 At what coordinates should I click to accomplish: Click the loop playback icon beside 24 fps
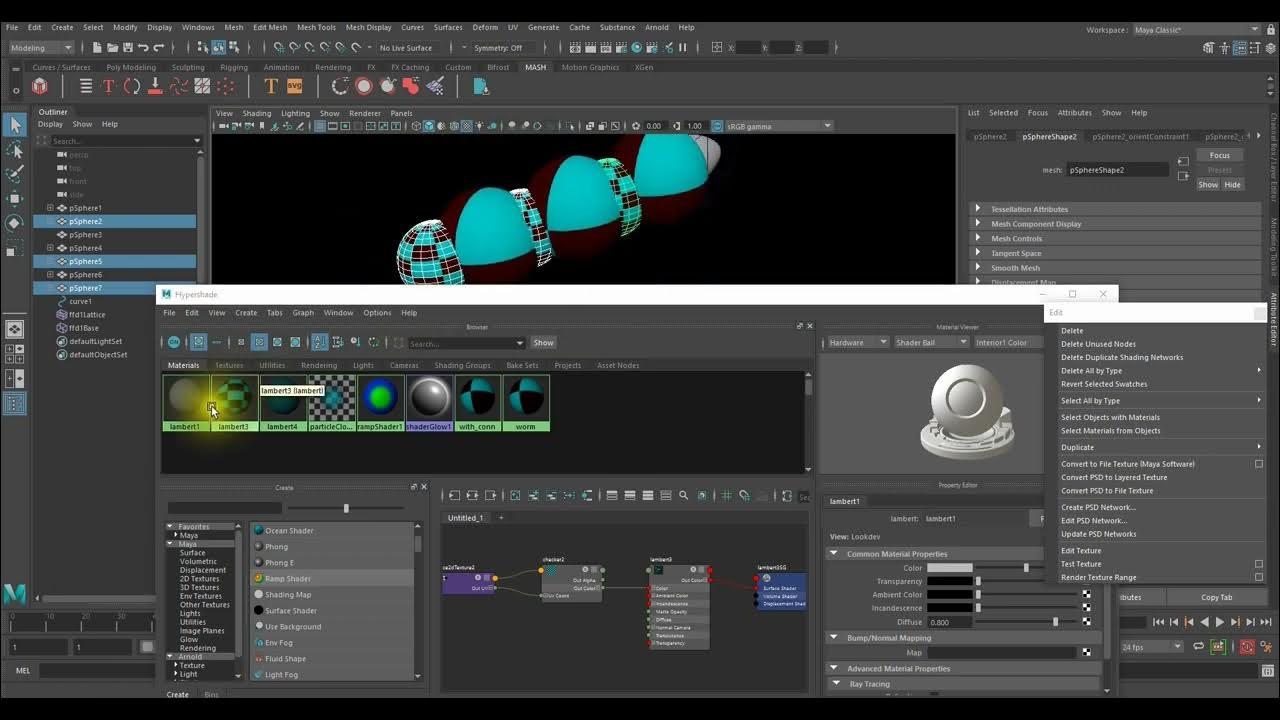pyautogui.click(x=1199, y=647)
